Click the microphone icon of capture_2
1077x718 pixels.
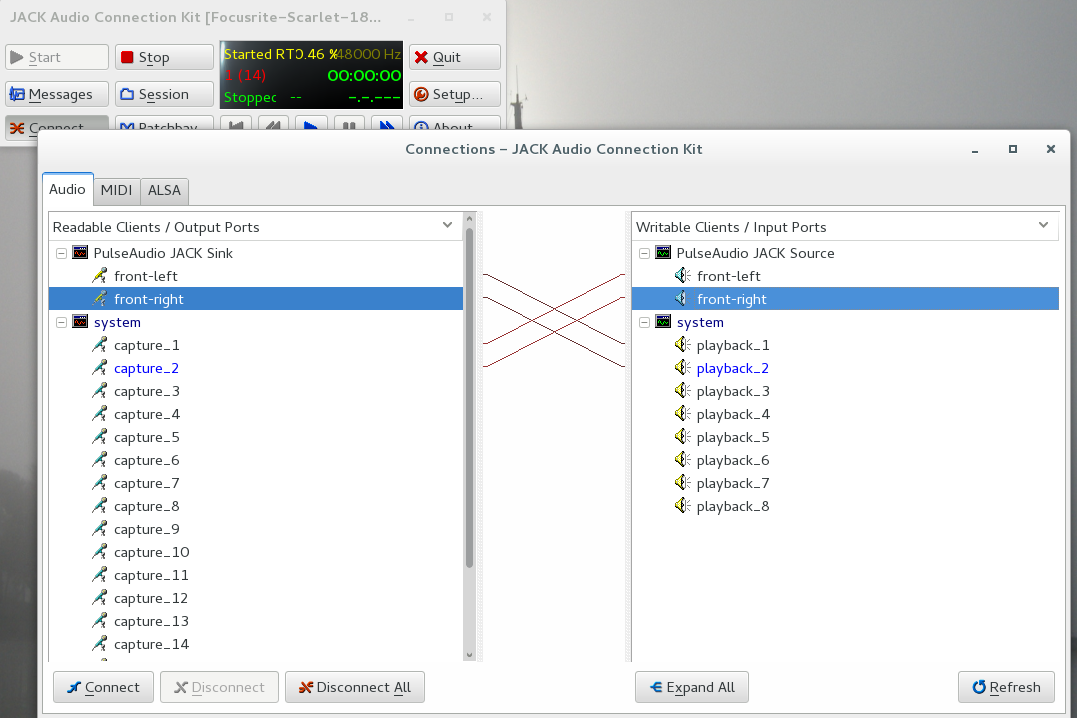coord(100,368)
